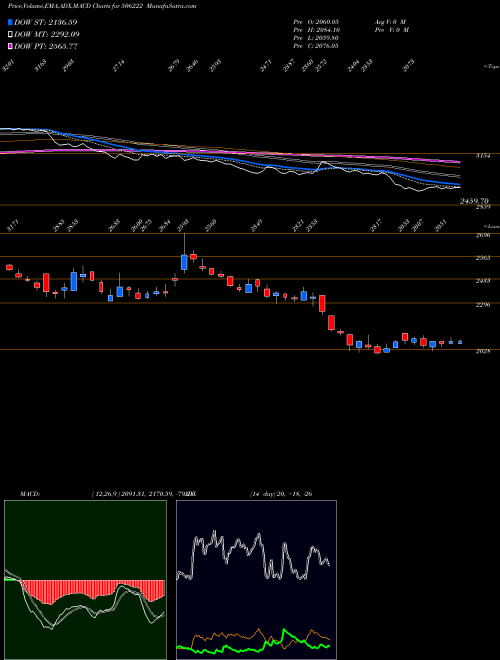Click the 2459.70 price label

(474, 202)
